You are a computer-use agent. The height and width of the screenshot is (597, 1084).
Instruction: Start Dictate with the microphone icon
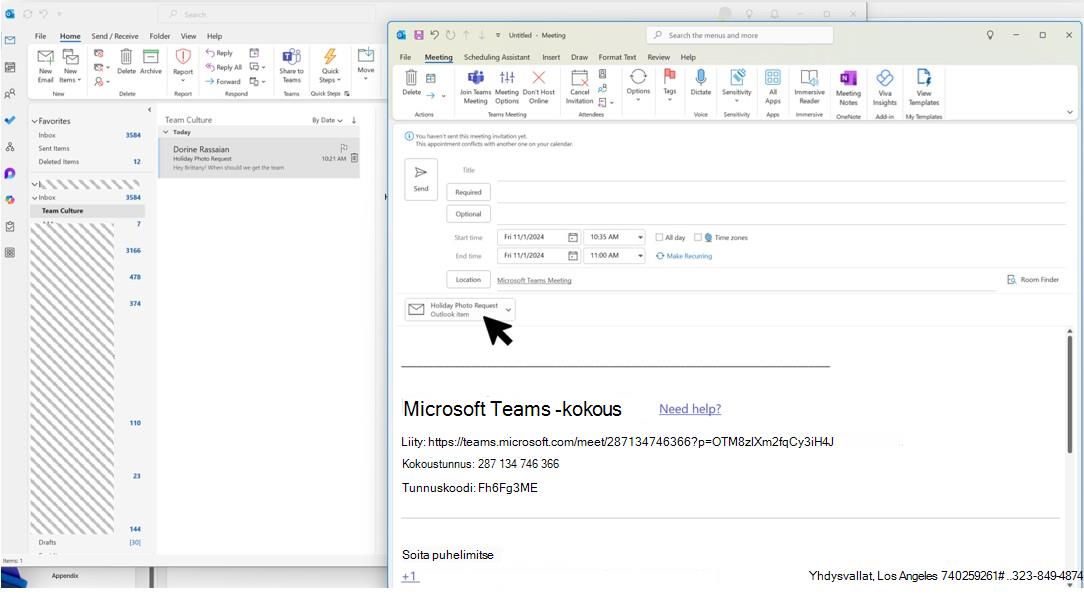pyautogui.click(x=700, y=83)
